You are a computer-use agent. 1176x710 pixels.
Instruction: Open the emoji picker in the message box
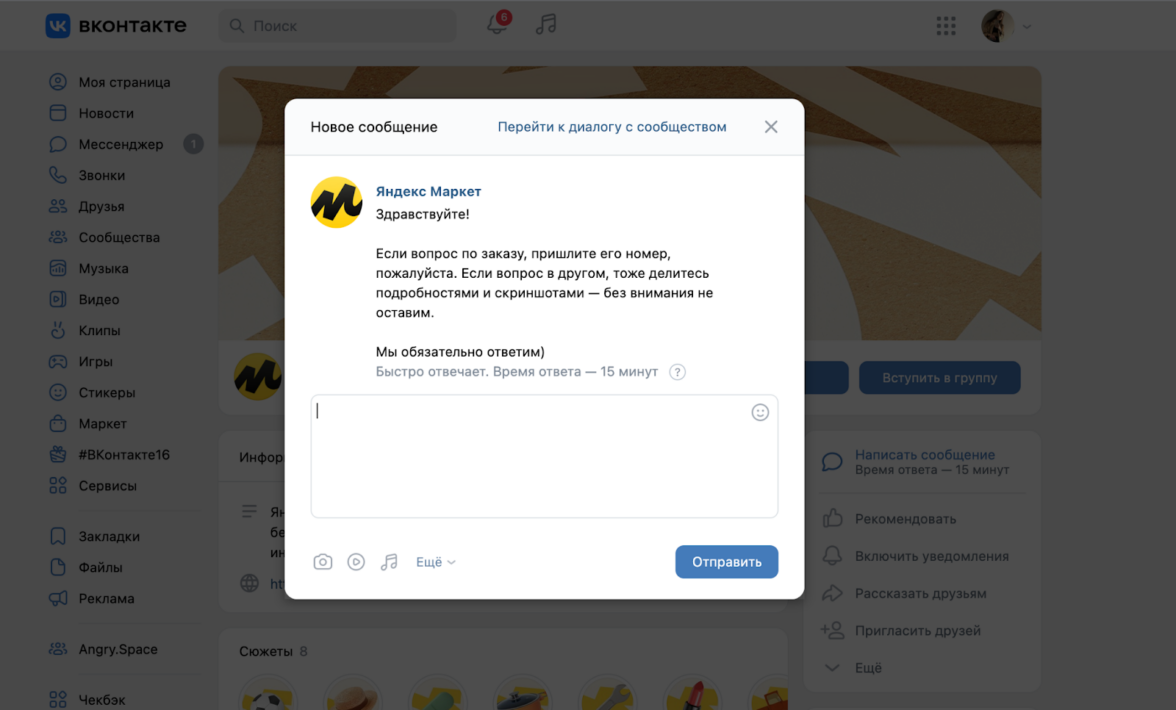click(x=760, y=412)
